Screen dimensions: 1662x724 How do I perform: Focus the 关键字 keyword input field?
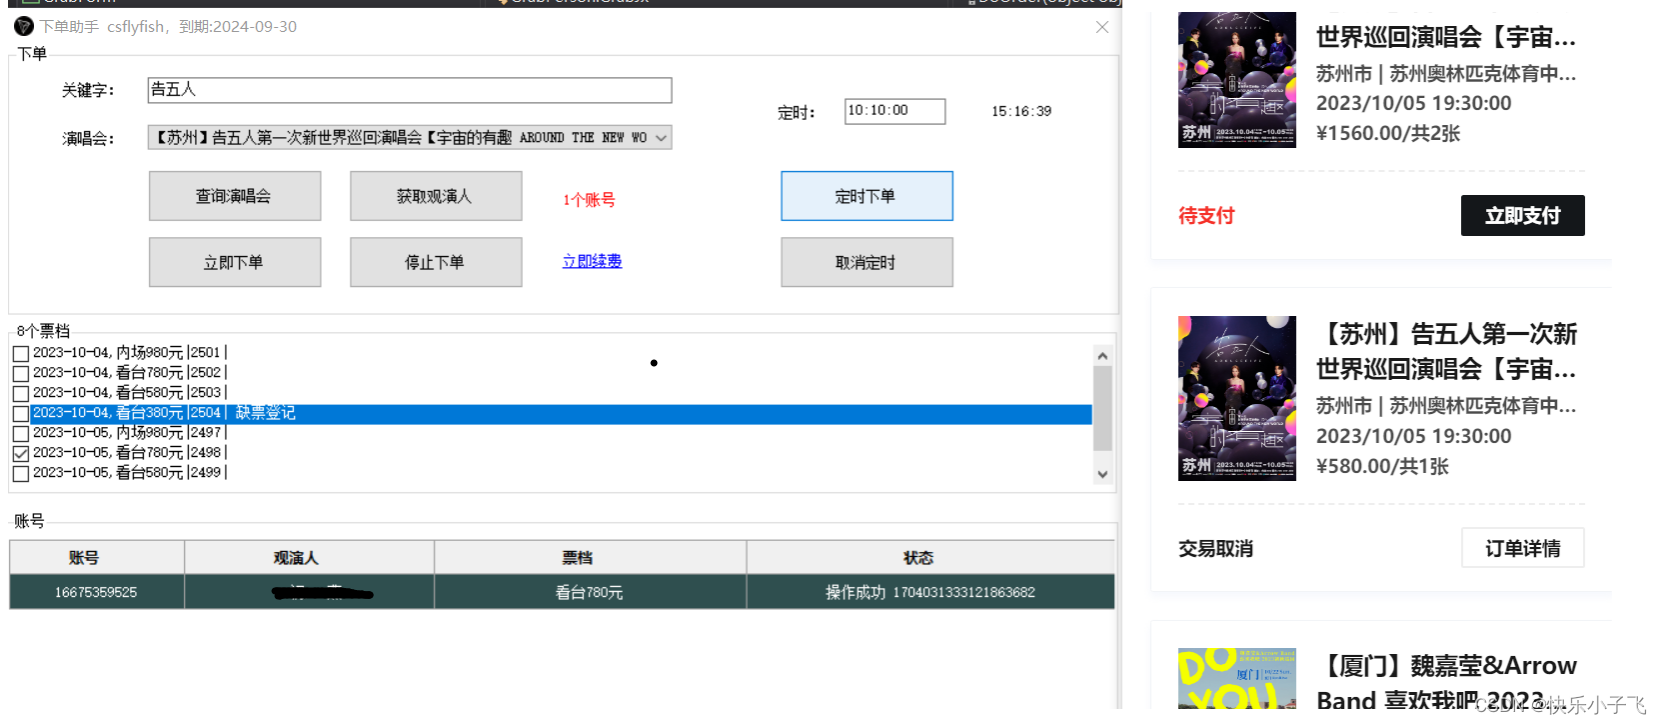(410, 90)
